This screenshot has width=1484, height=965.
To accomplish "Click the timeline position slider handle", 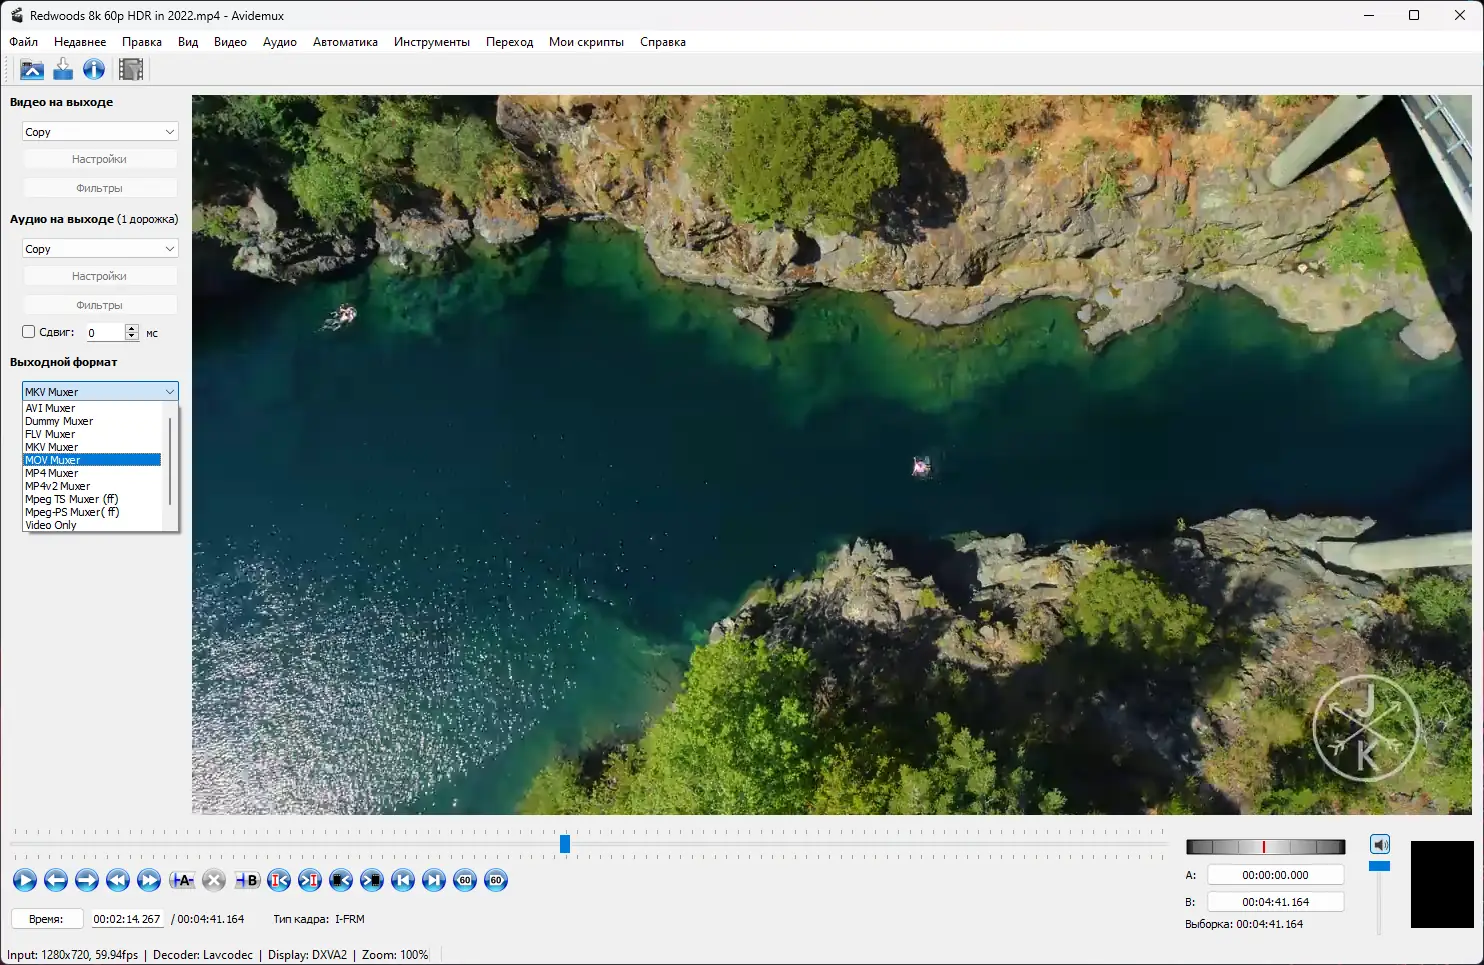I will pos(565,844).
